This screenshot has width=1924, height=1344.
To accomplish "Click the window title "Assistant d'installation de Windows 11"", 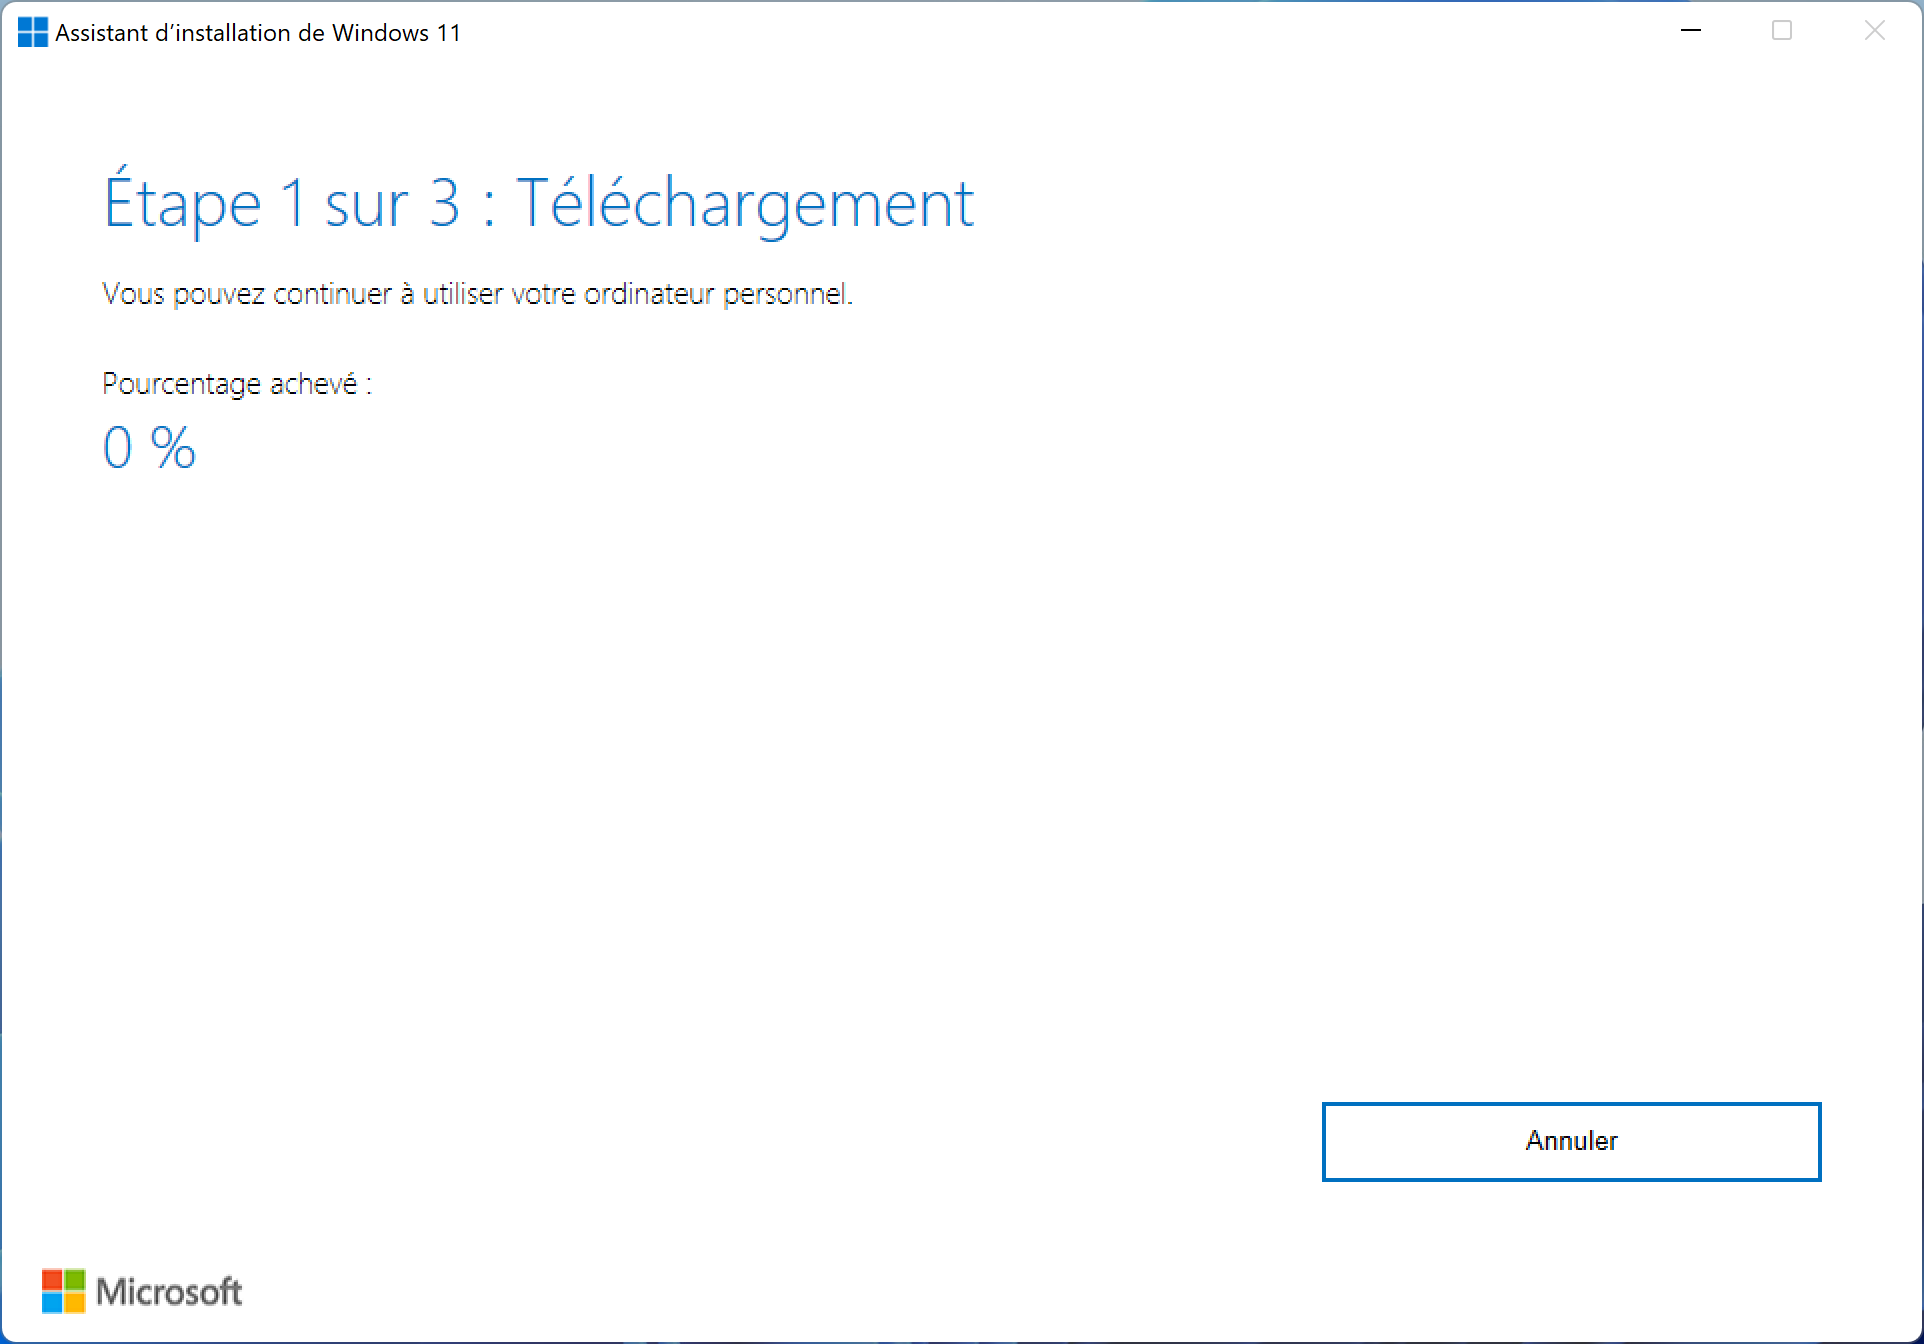I will 258,33.
